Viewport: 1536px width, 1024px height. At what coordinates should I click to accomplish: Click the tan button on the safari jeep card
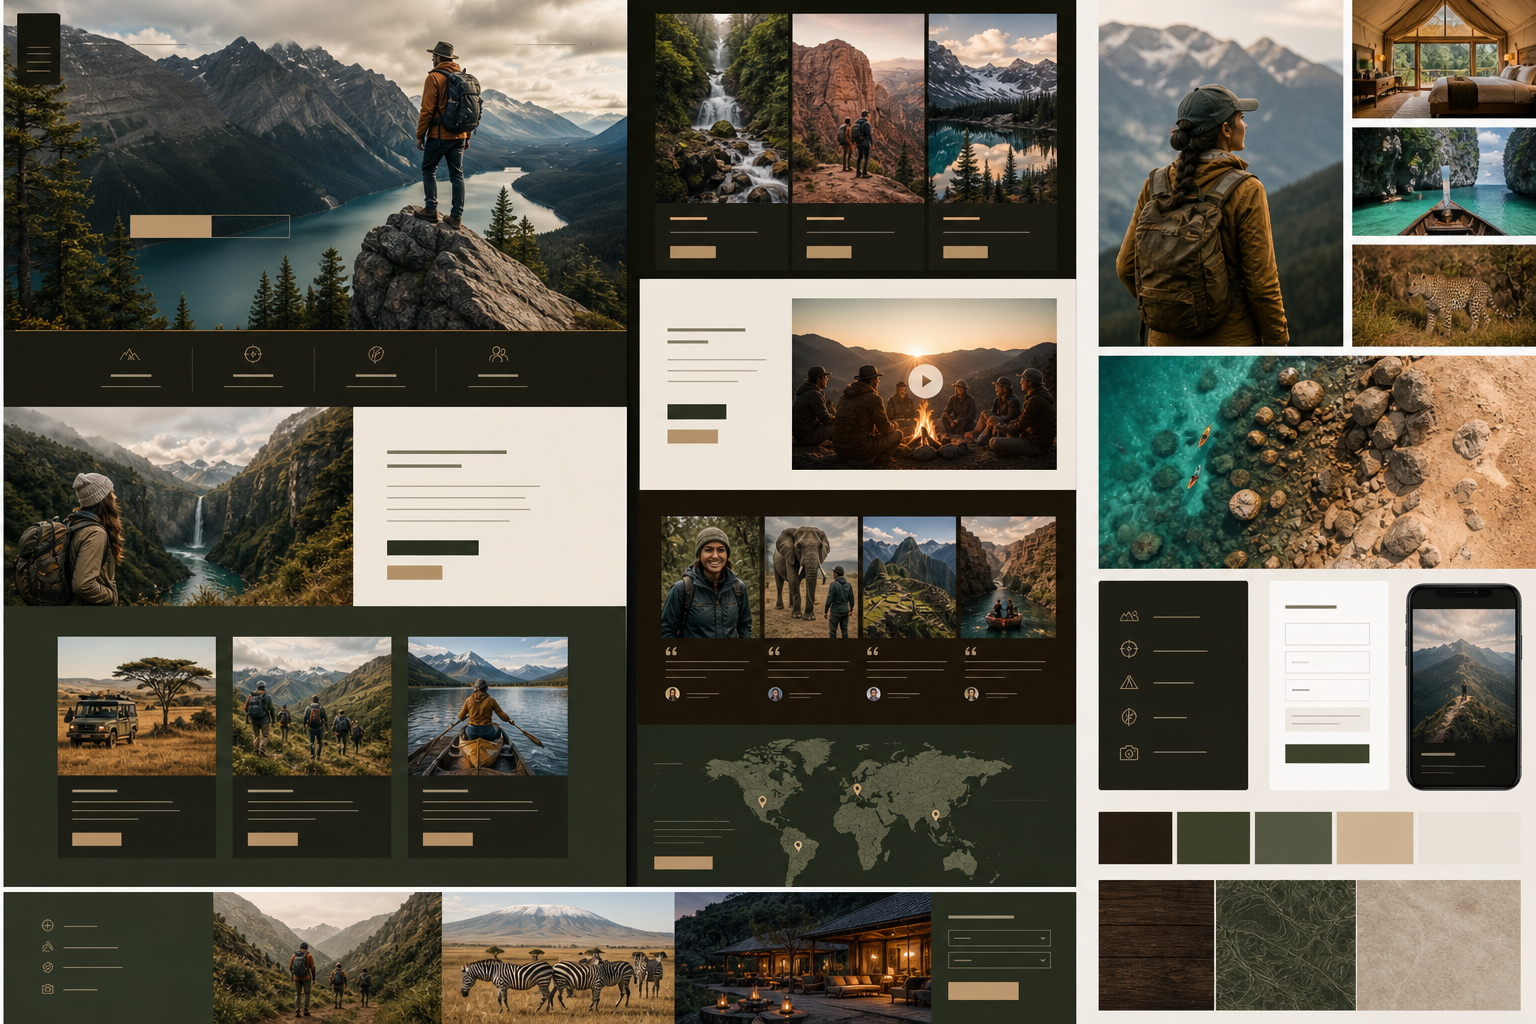[97, 839]
